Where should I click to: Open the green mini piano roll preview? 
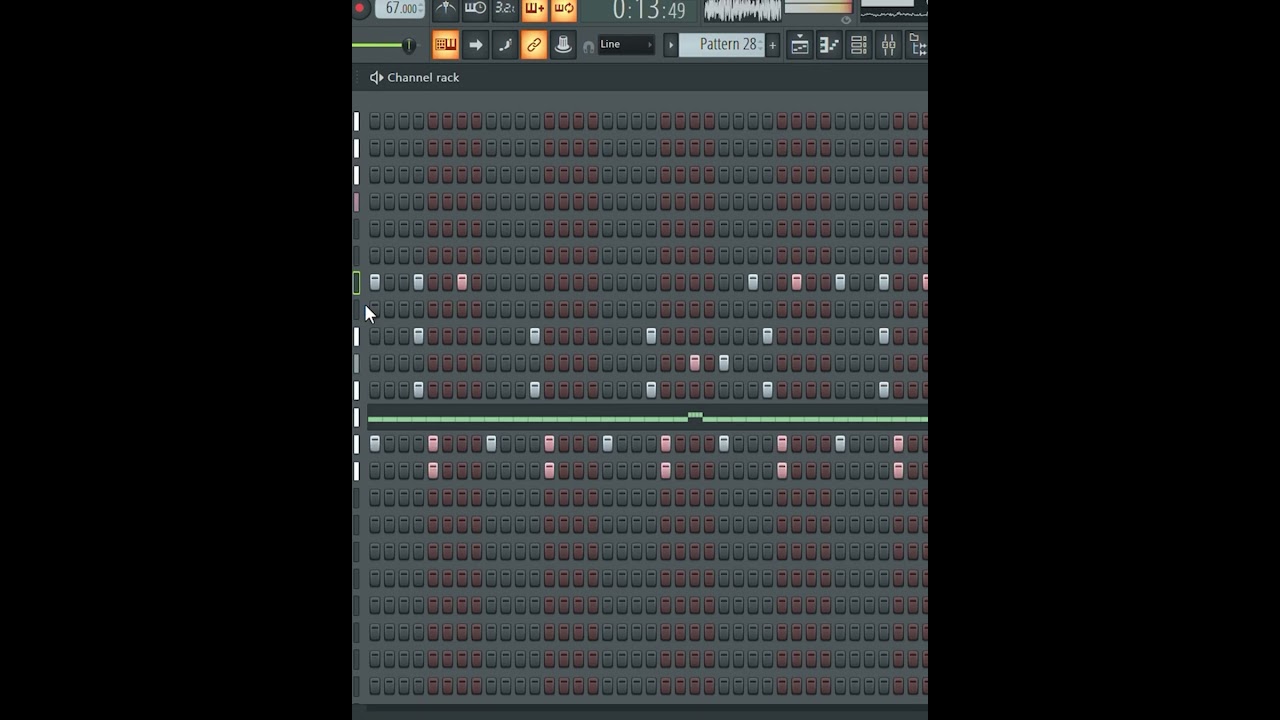tap(648, 418)
